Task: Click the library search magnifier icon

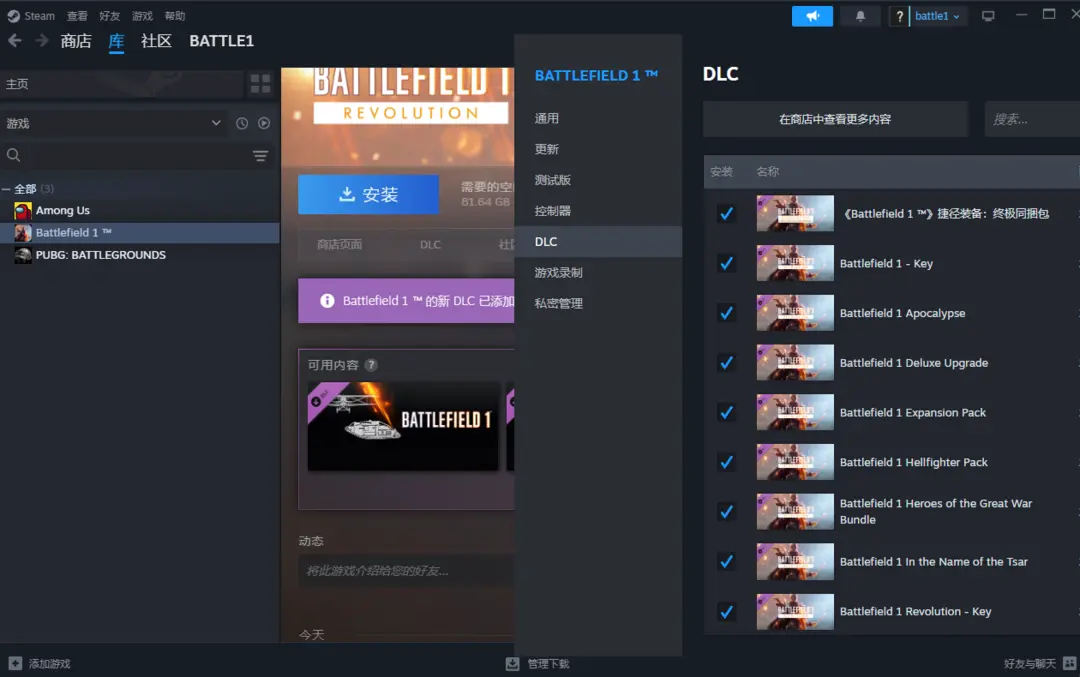Action: tap(14, 155)
